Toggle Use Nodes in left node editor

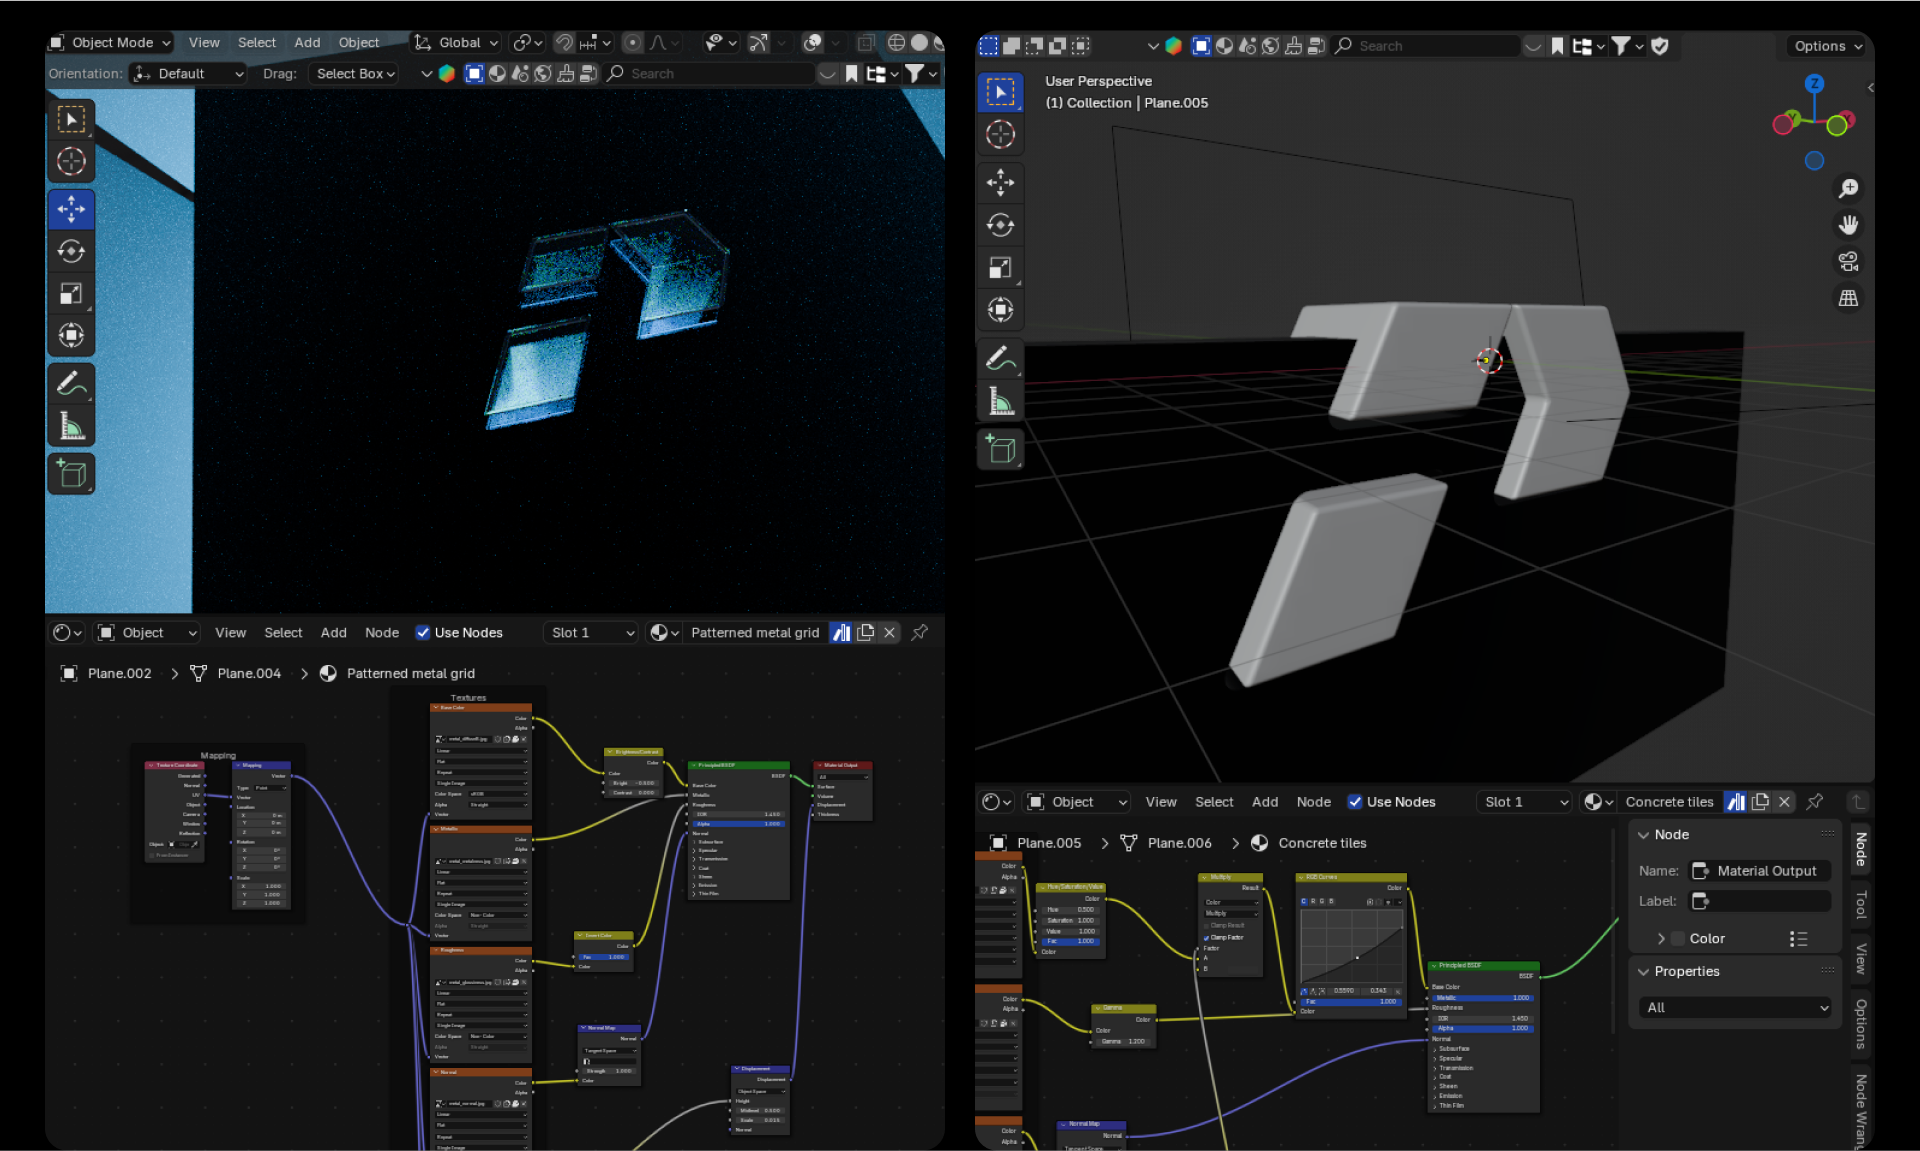423,632
